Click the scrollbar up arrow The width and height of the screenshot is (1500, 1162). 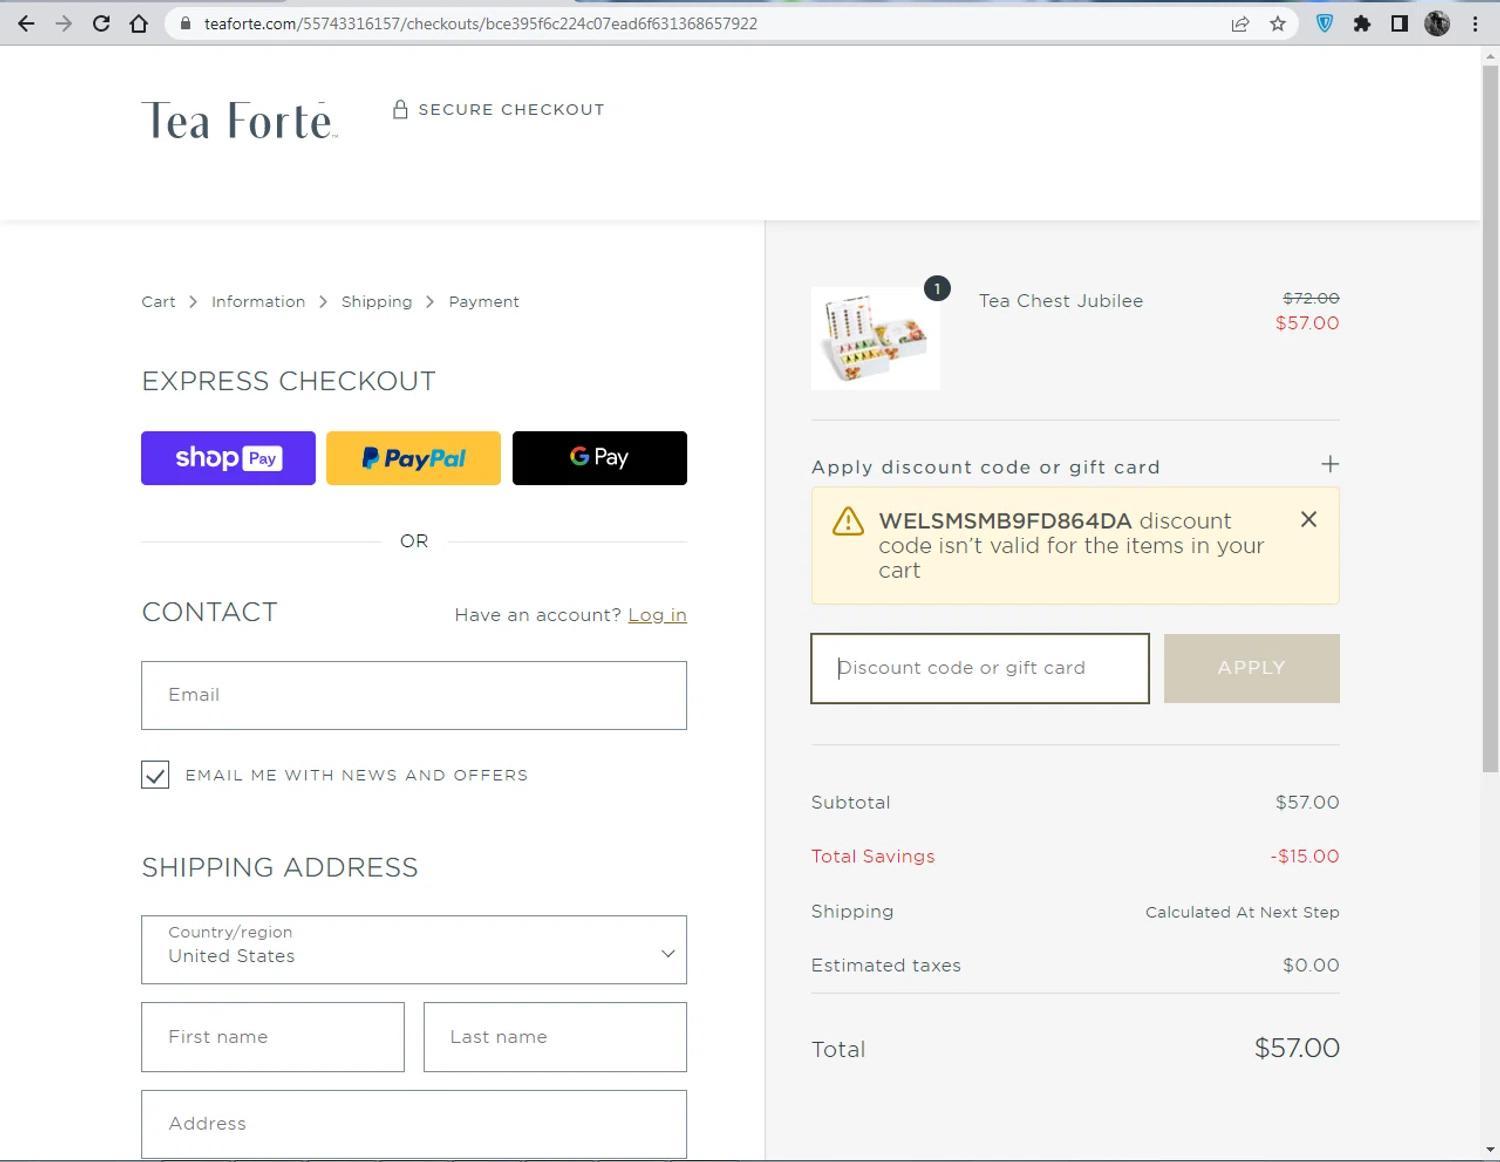pyautogui.click(x=1490, y=56)
